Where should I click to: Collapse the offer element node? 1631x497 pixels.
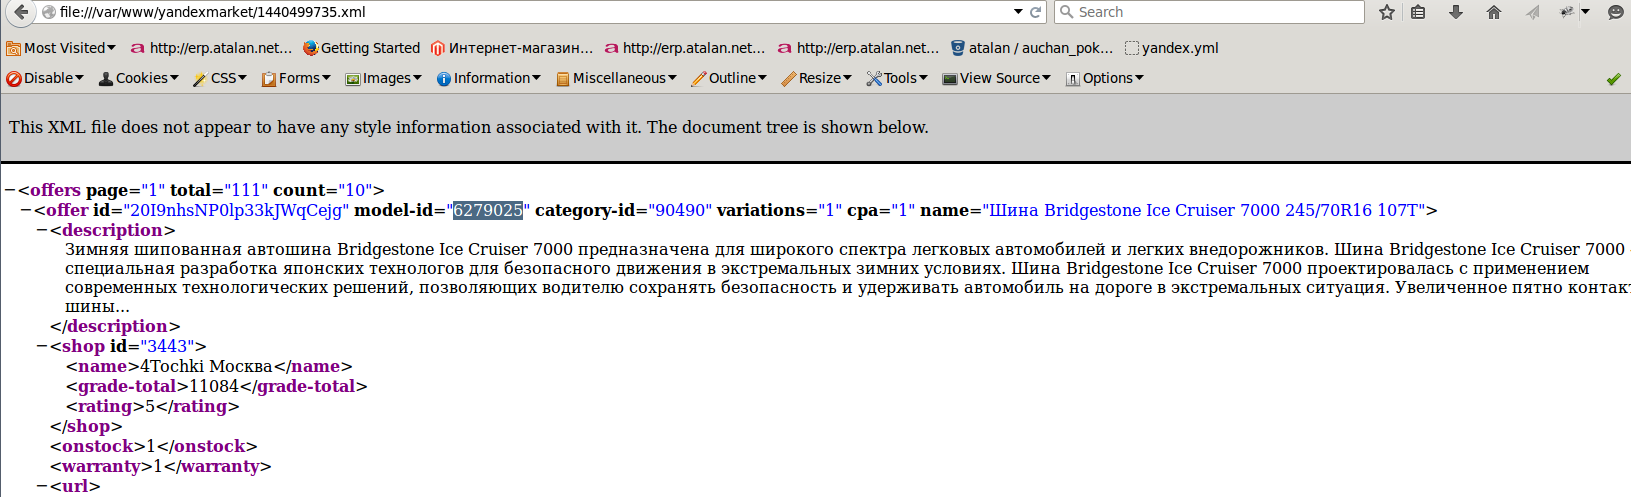(25, 210)
